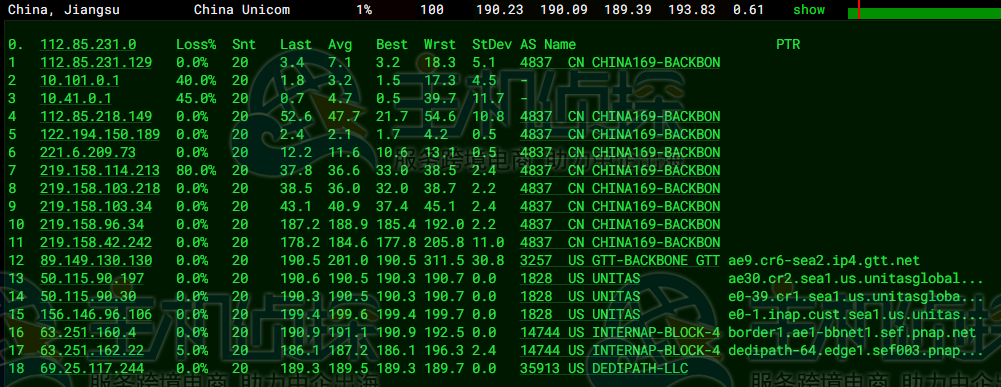Click the green 'show' link

(x=809, y=10)
